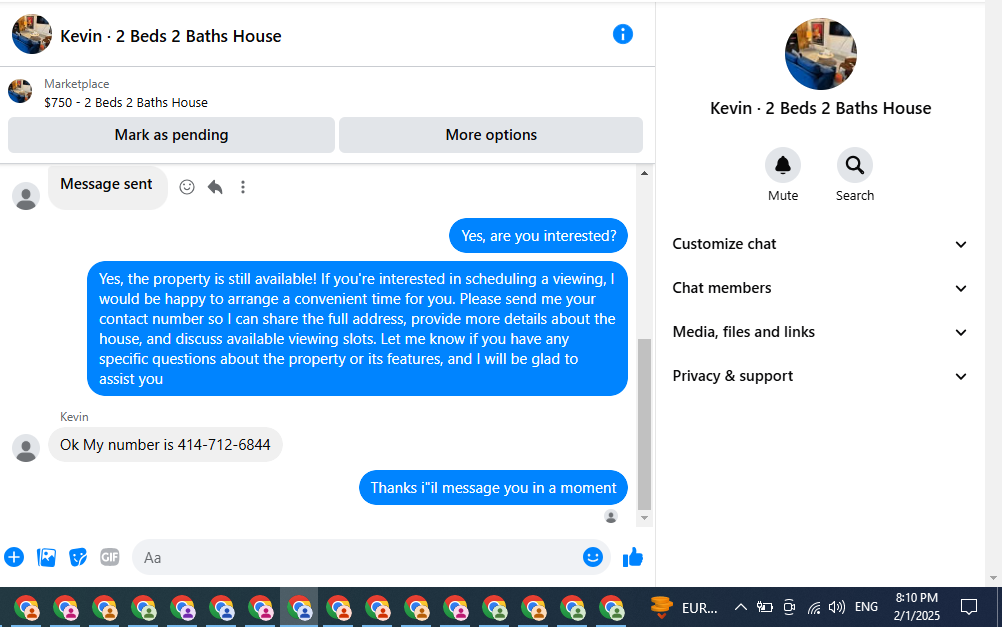This screenshot has height=627, width=1002.
Task: Open more actions for the 'Message sent' message
Action: tap(243, 187)
